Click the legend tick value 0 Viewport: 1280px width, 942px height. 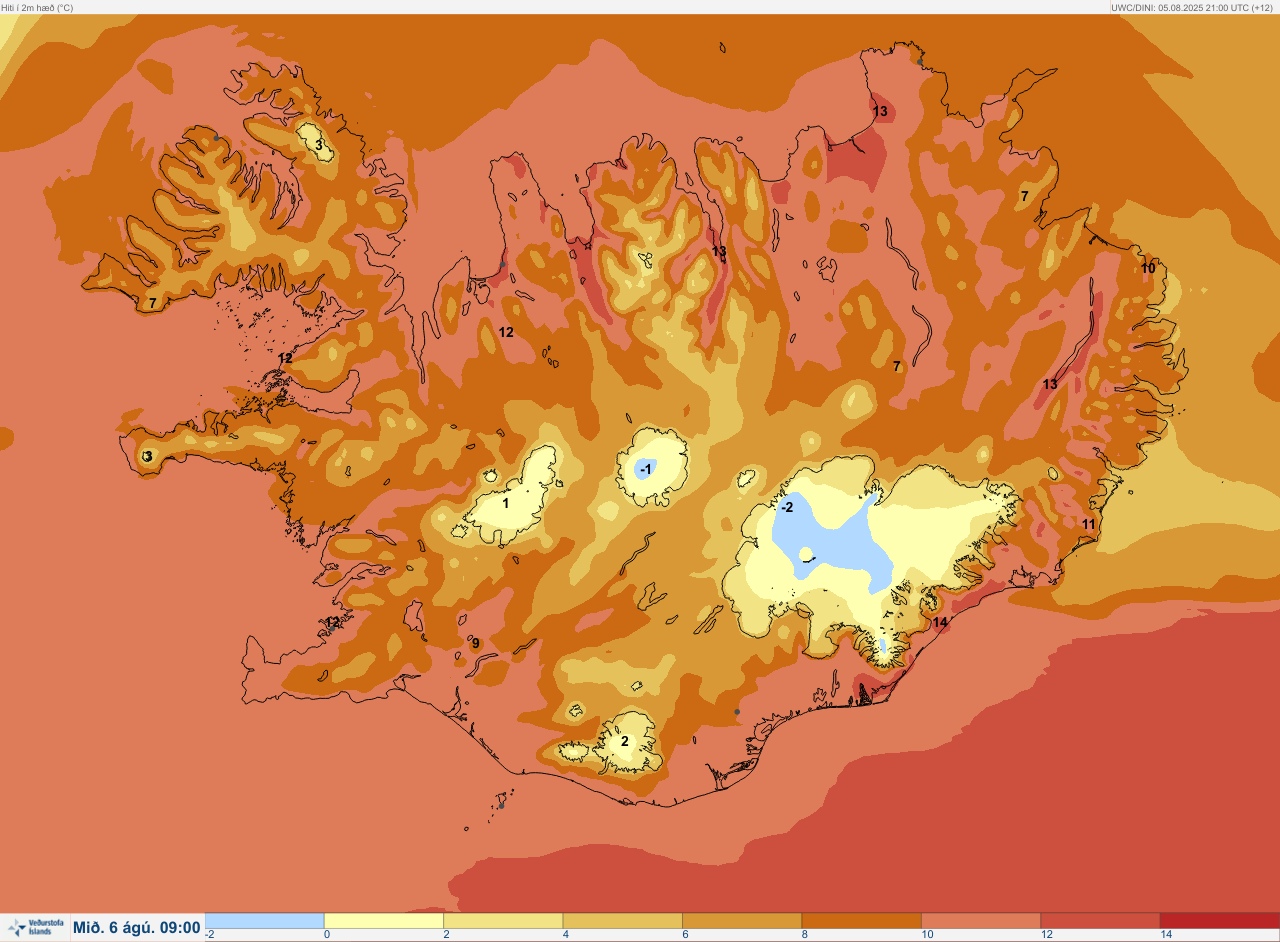pyautogui.click(x=327, y=934)
